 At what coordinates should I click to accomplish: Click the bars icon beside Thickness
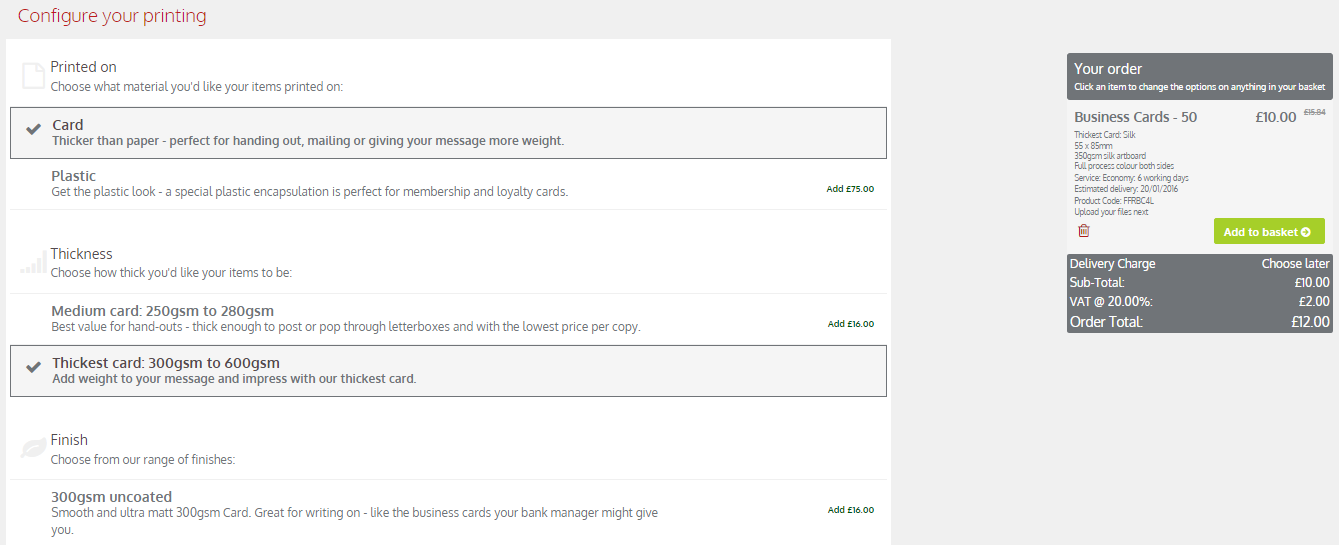[33, 264]
